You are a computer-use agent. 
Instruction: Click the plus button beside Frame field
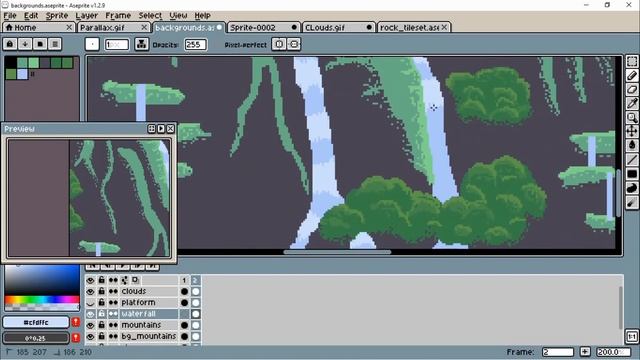pos(585,352)
